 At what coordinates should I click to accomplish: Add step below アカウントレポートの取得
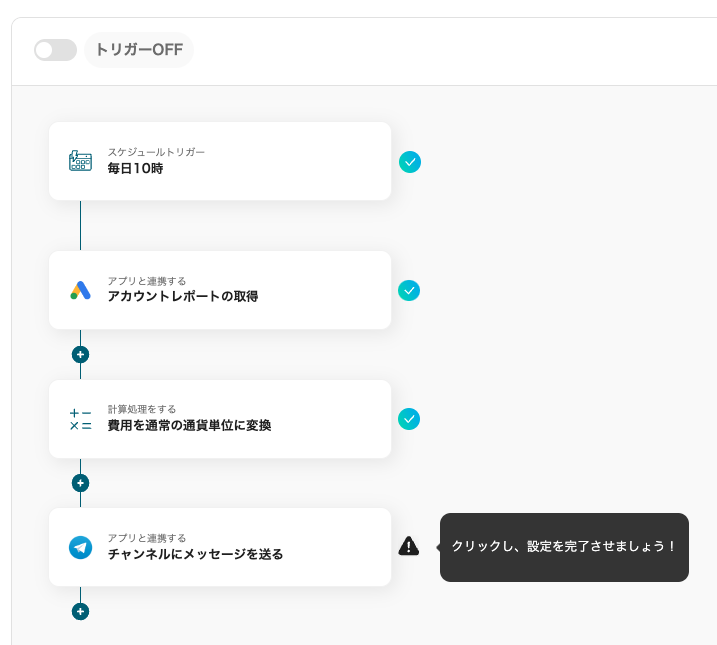(x=80, y=354)
